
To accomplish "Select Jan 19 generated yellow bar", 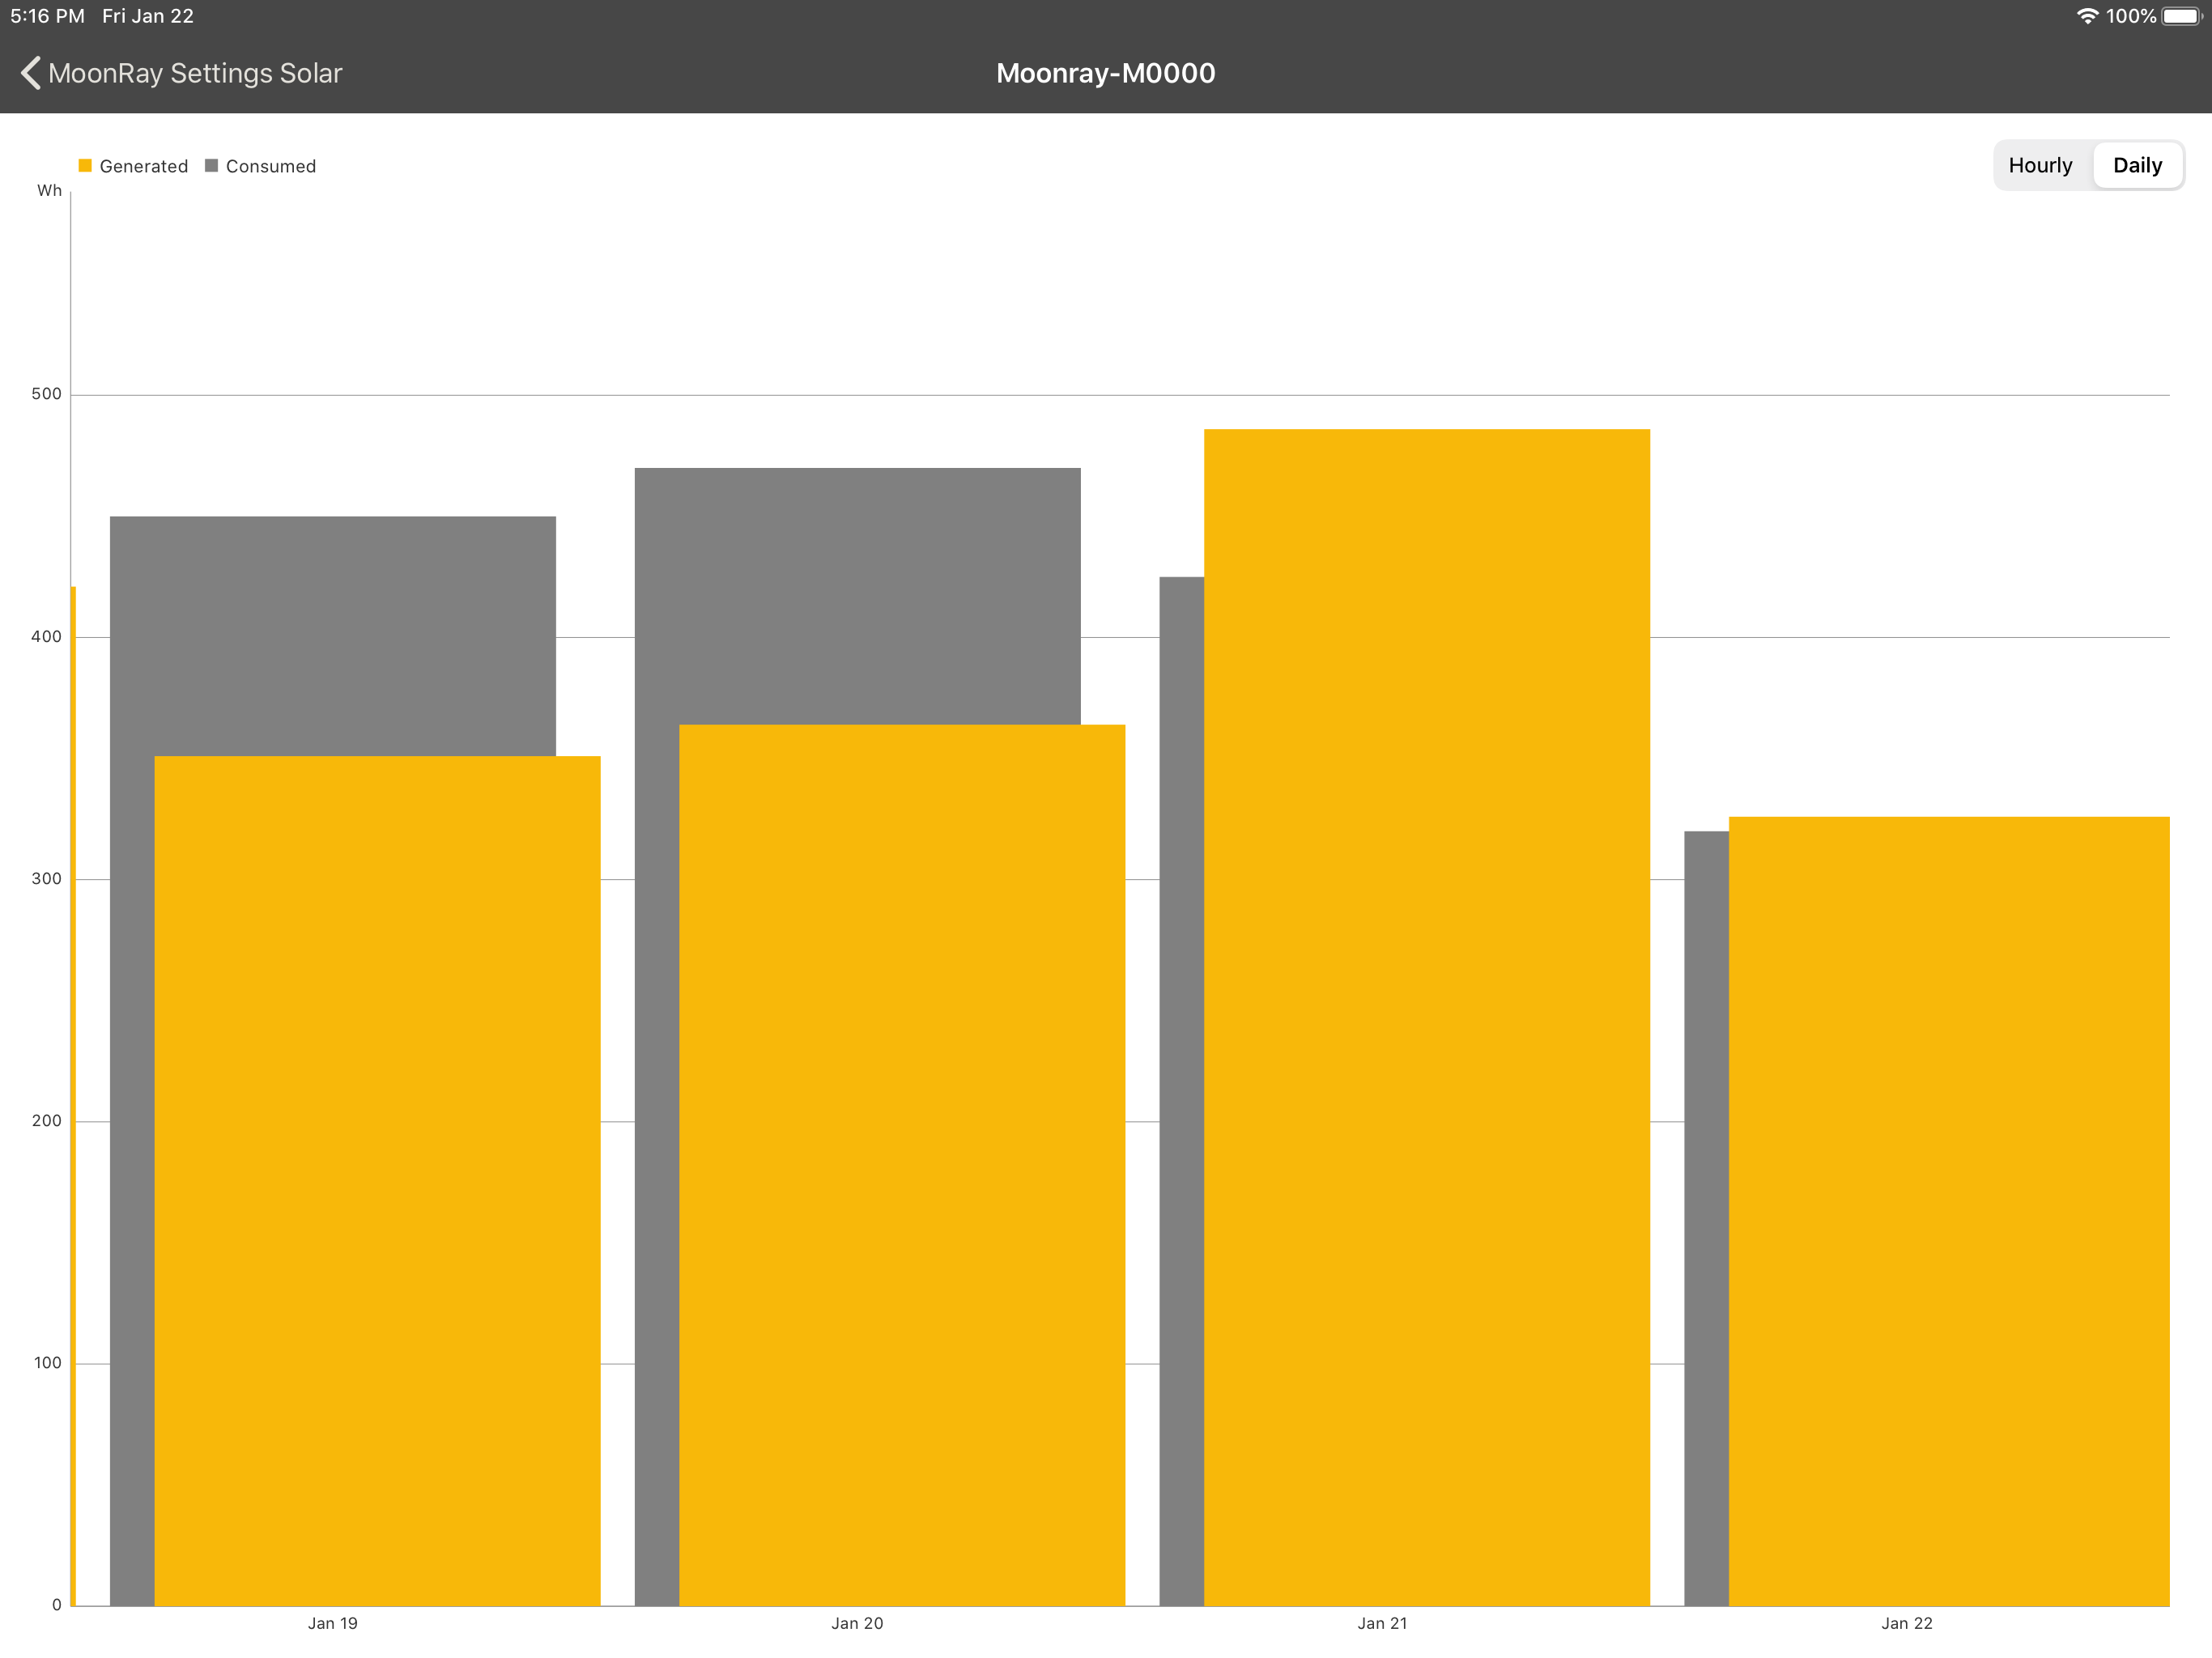I will (x=377, y=1180).
